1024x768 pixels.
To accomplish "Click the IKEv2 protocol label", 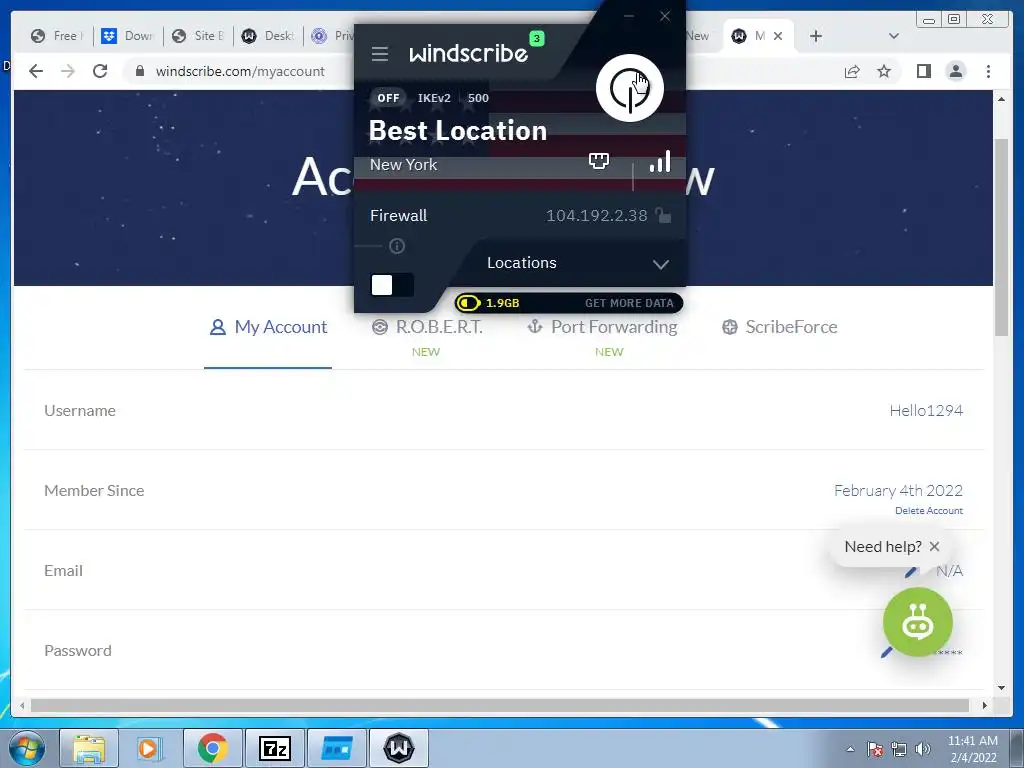I will pyautogui.click(x=434, y=98).
